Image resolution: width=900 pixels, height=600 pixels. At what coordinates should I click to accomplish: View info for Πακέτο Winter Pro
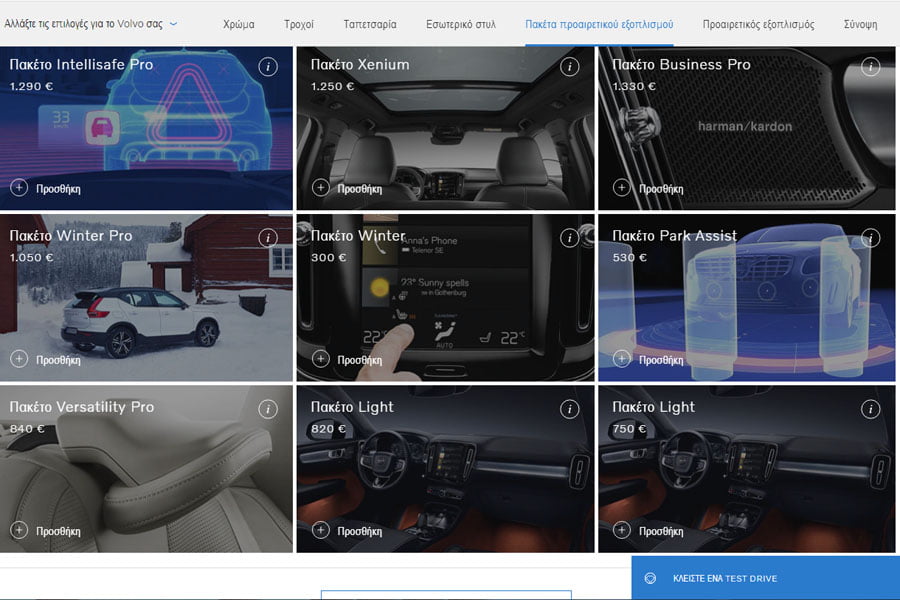click(267, 238)
